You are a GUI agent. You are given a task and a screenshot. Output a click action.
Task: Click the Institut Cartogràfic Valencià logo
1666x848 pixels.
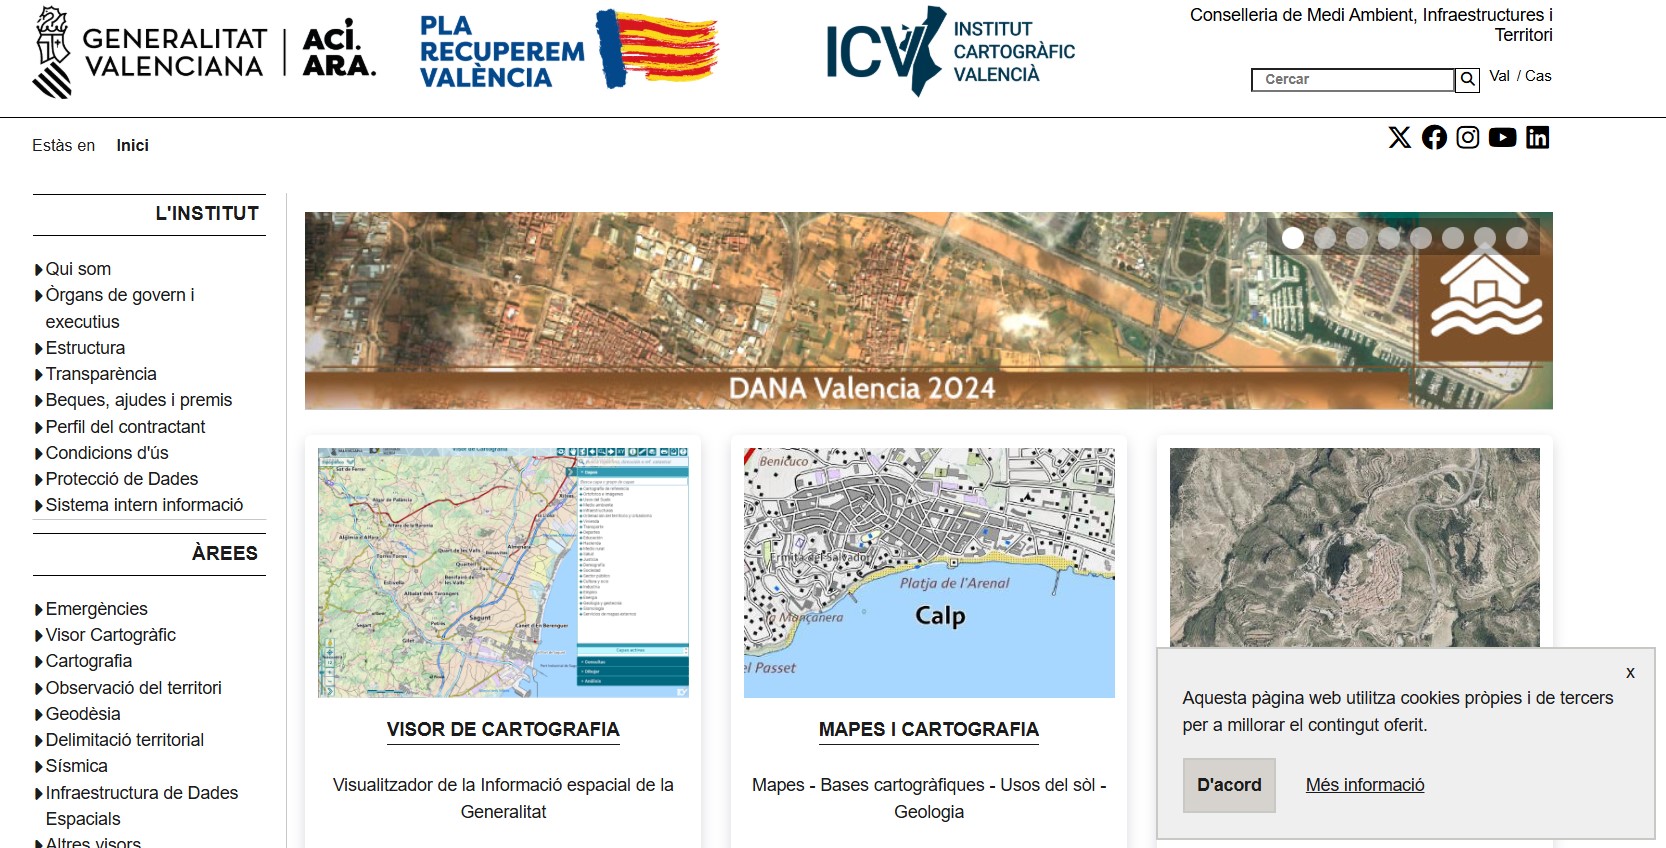[950, 51]
